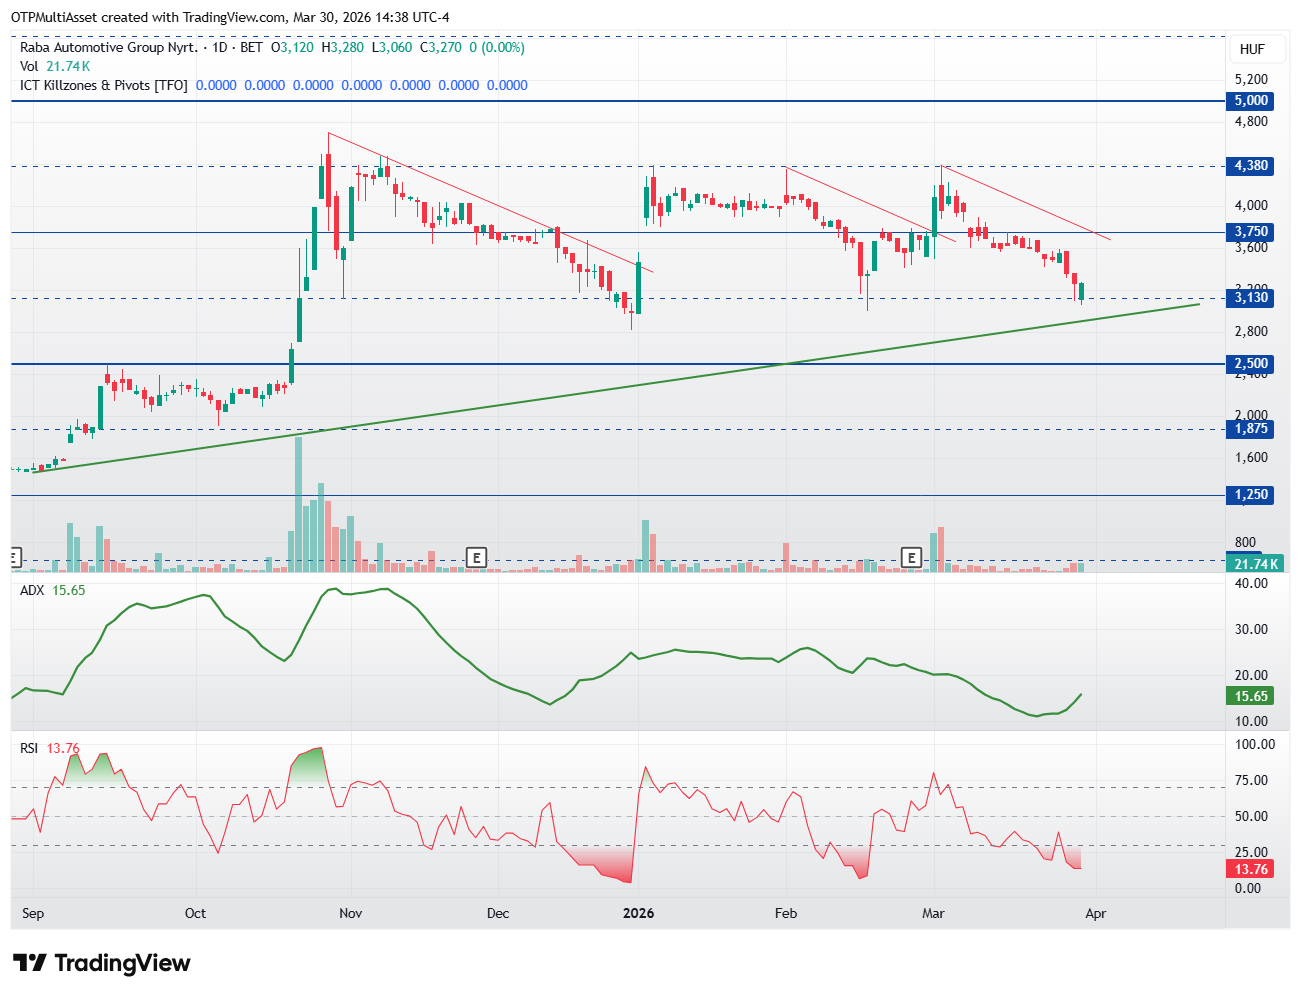Click the 1,875 dashed level label
1301x997 pixels.
point(1250,429)
